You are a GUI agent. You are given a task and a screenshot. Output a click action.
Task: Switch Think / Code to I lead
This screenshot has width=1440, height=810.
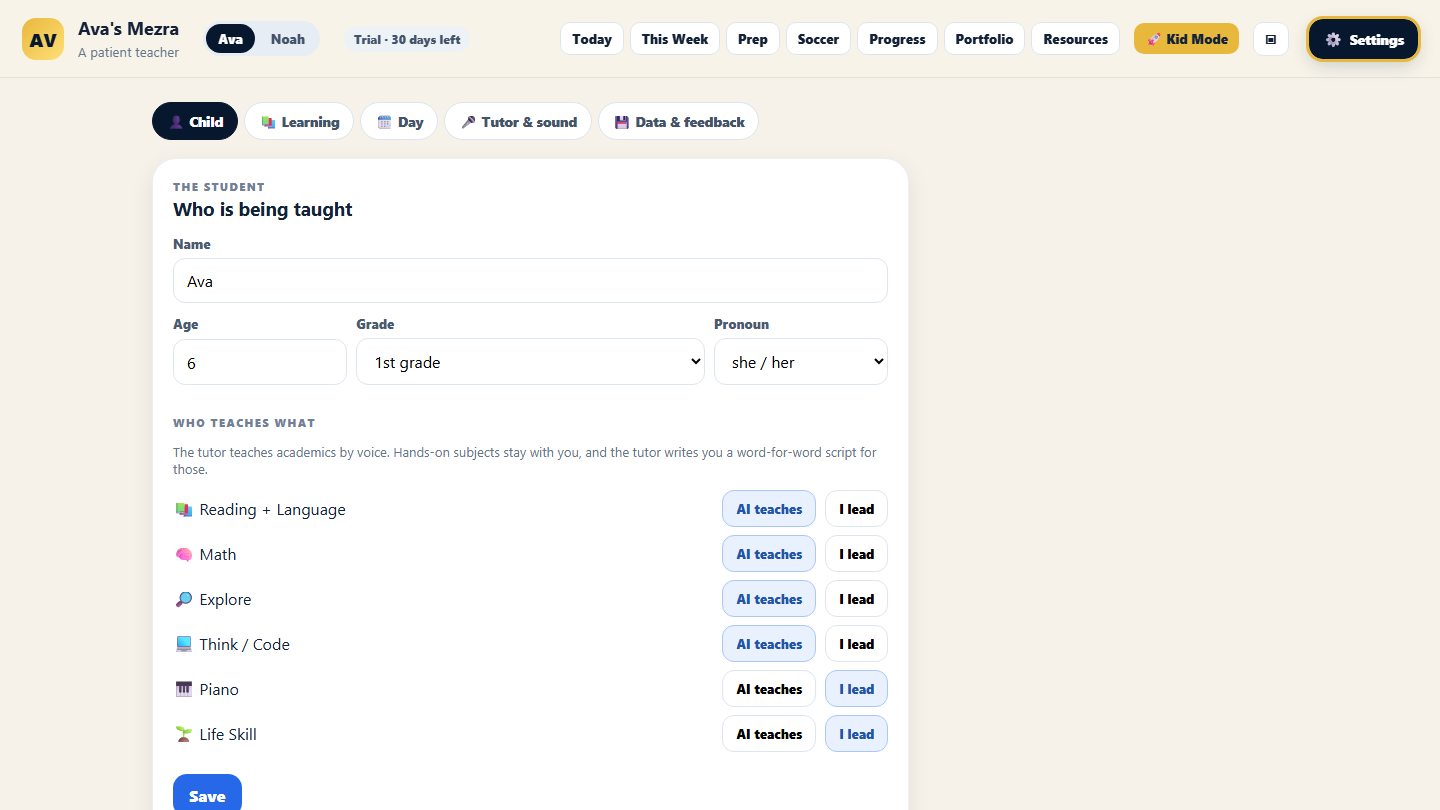856,644
